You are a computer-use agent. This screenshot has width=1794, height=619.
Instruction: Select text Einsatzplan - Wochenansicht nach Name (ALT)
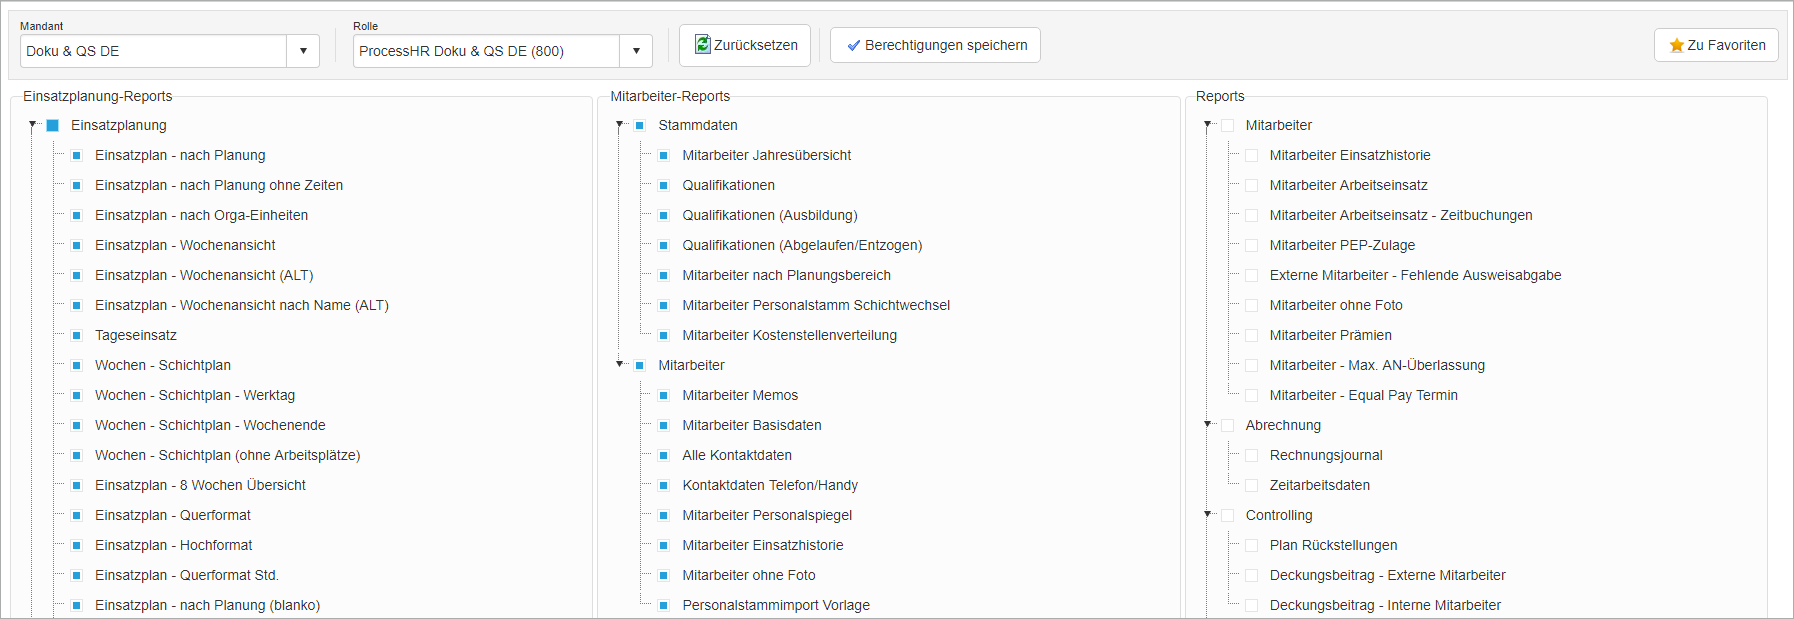tap(242, 305)
